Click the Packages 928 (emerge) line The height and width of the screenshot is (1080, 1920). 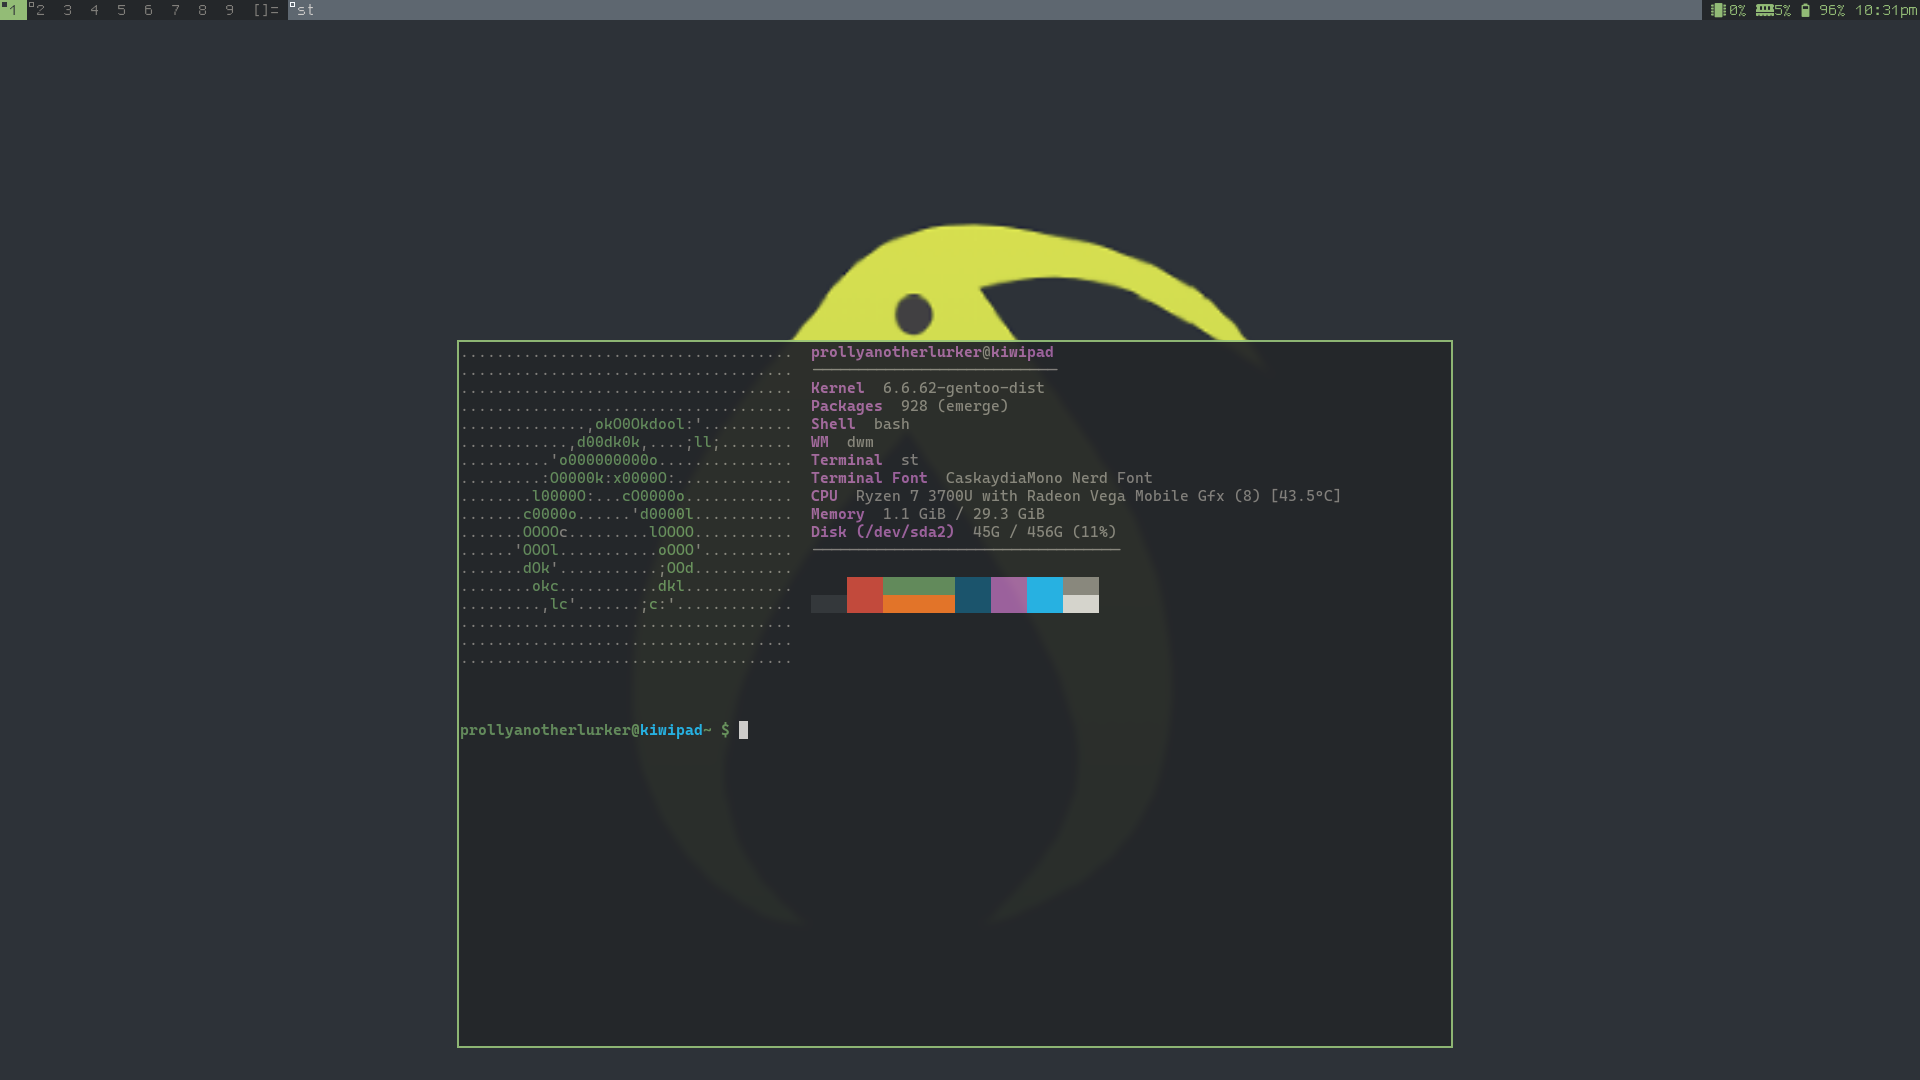point(910,406)
